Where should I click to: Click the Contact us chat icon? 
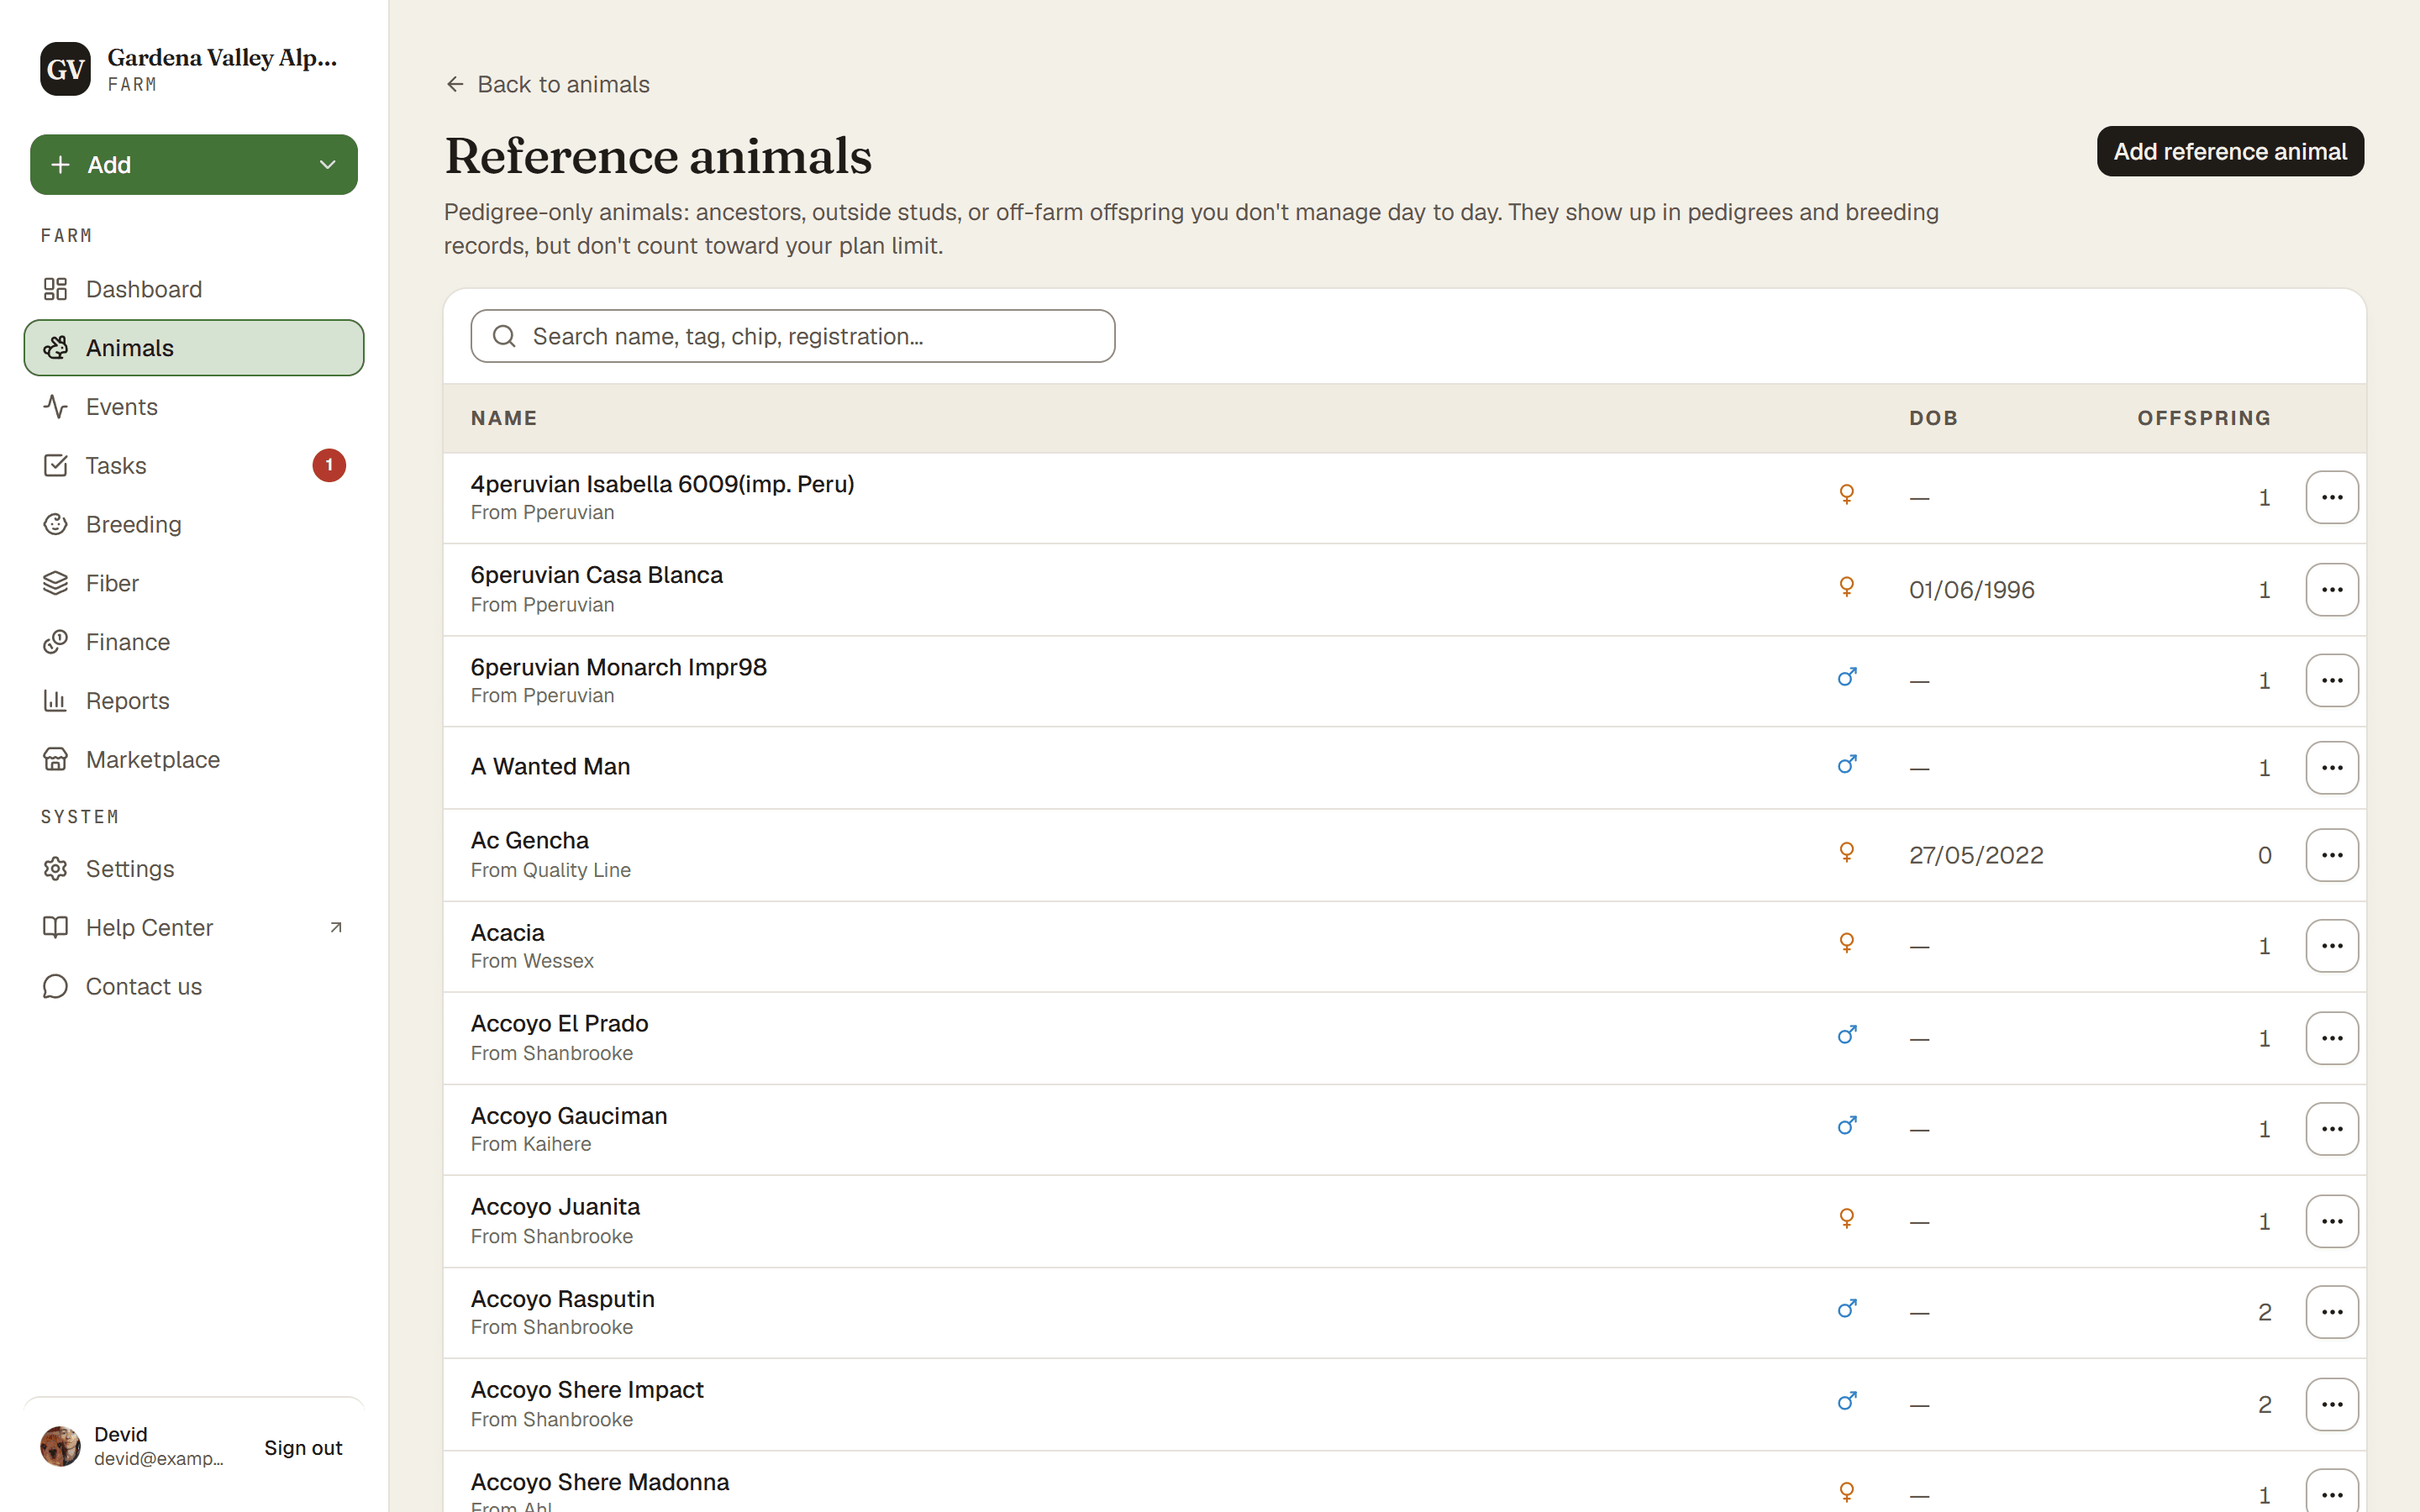click(x=55, y=987)
